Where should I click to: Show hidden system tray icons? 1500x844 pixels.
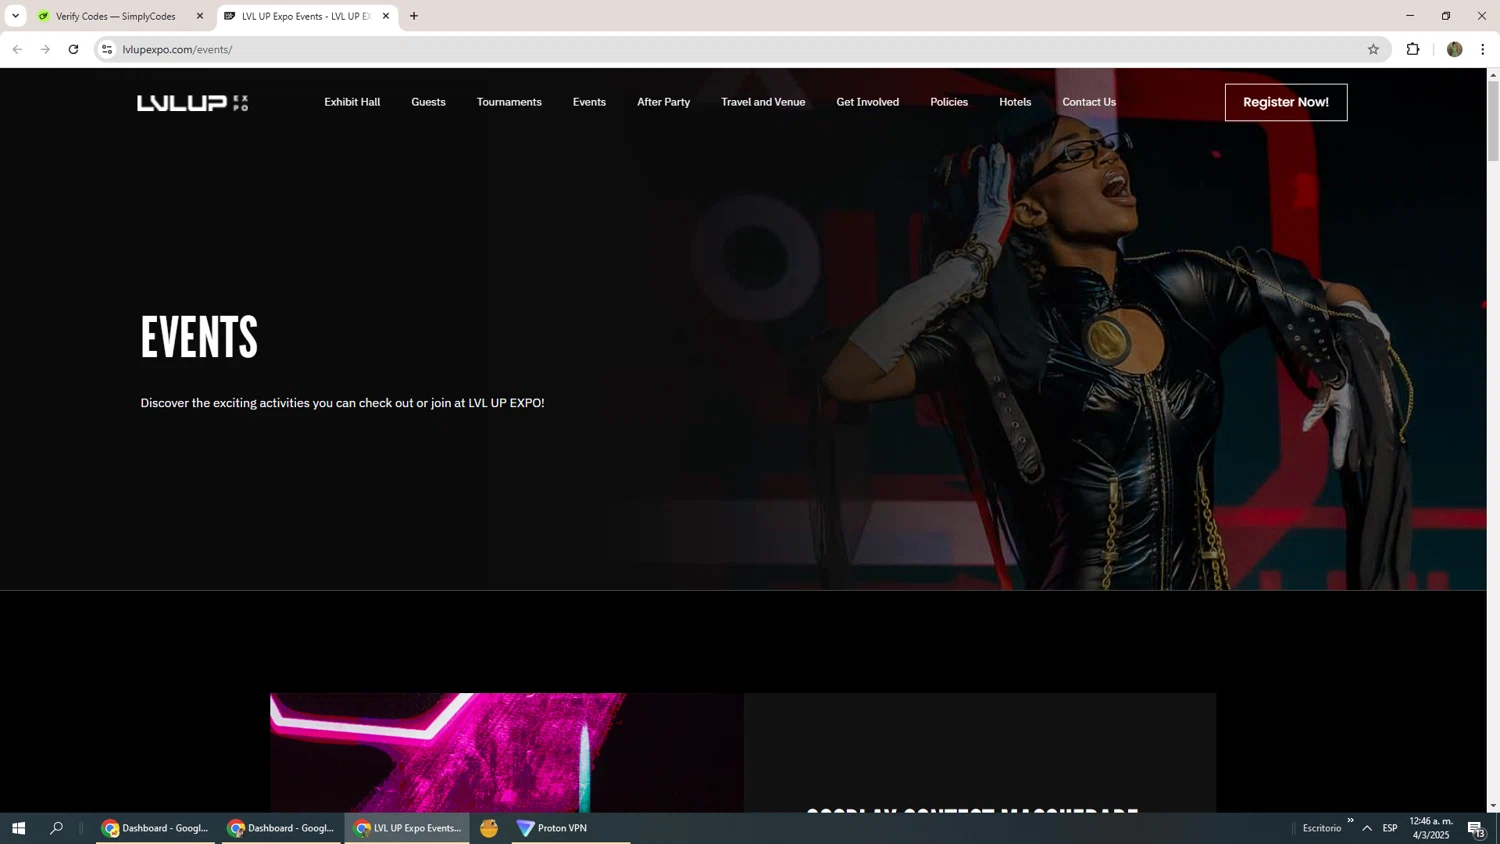(x=1367, y=828)
